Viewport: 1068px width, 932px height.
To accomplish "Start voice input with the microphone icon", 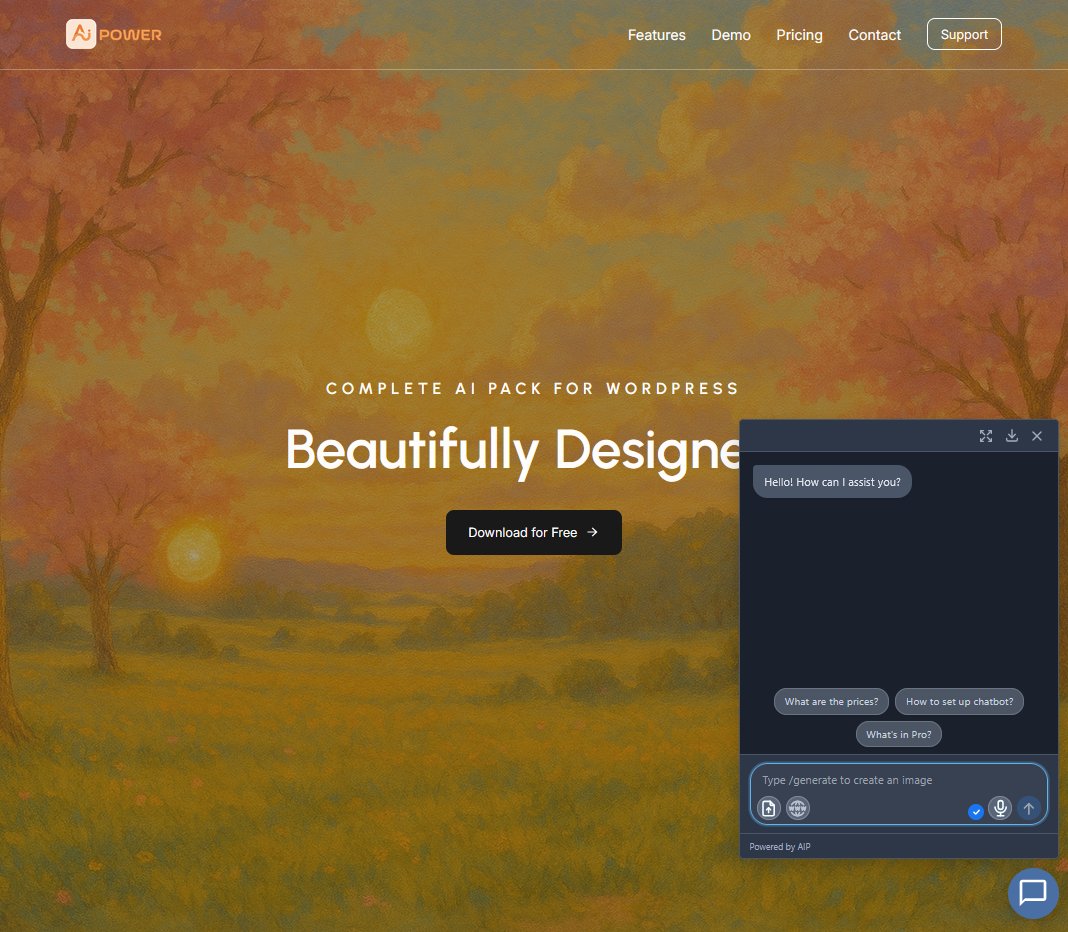I will tap(1000, 808).
